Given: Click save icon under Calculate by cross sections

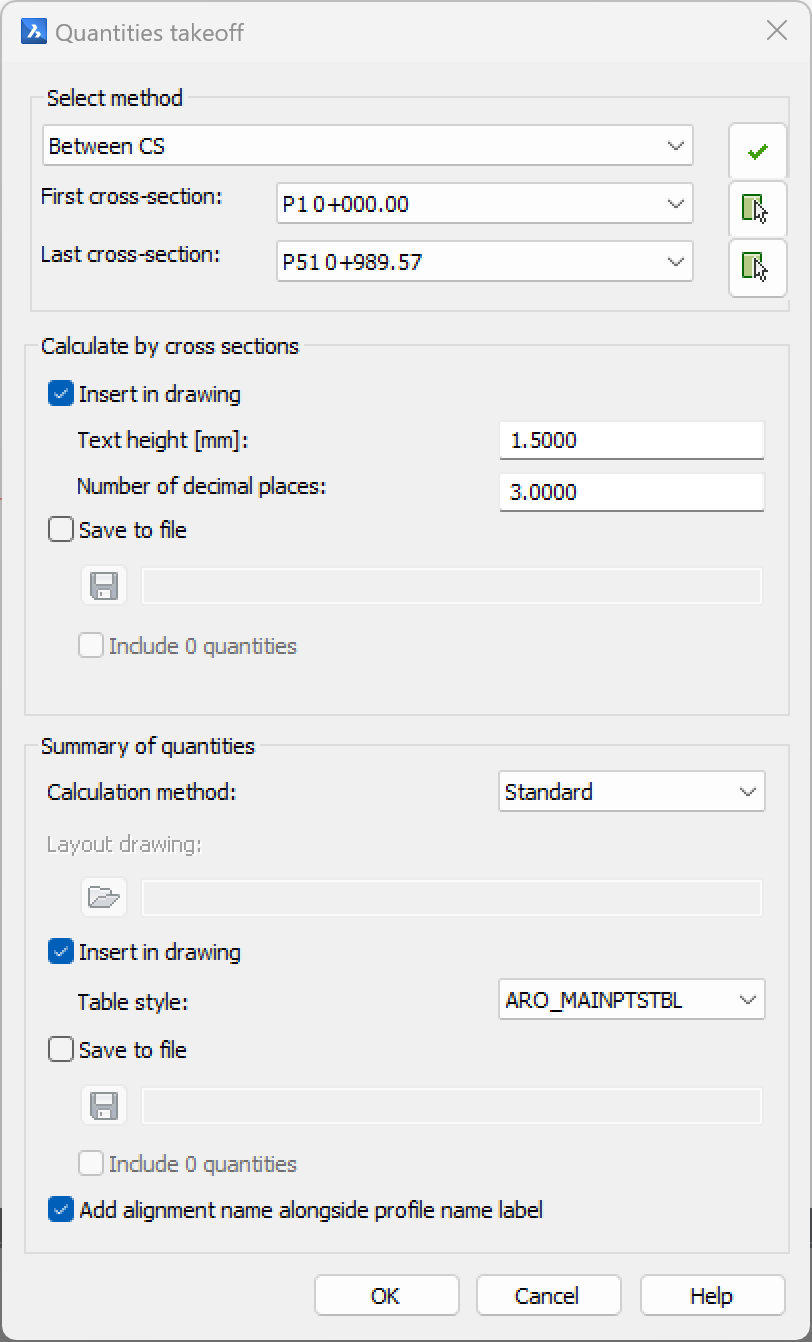Looking at the screenshot, I should tap(104, 586).
